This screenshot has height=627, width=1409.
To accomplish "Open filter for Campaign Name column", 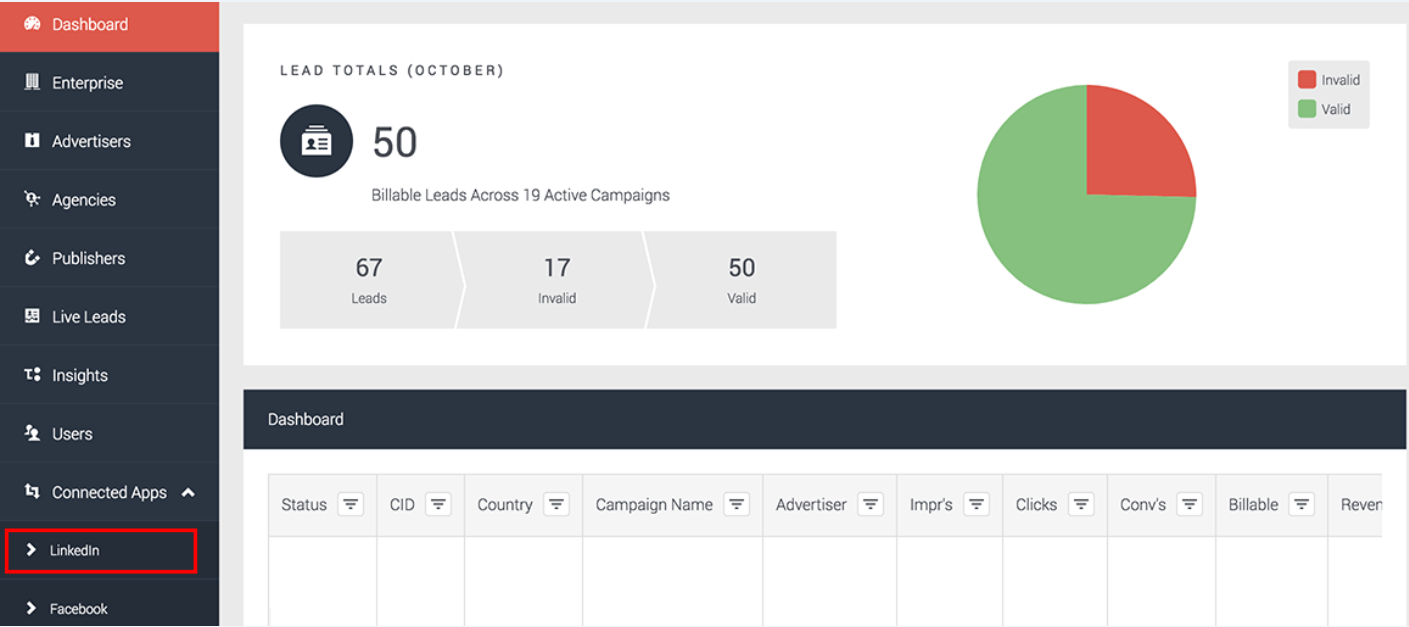I will click(737, 505).
